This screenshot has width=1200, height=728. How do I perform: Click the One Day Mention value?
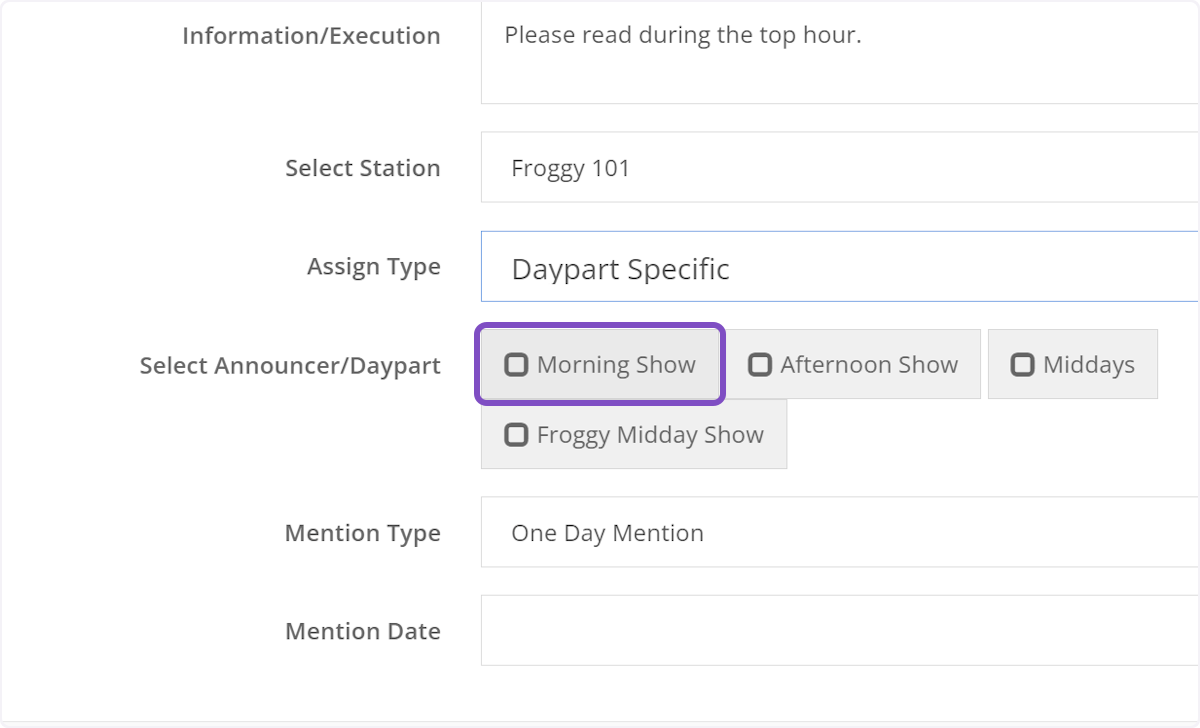tap(606, 533)
